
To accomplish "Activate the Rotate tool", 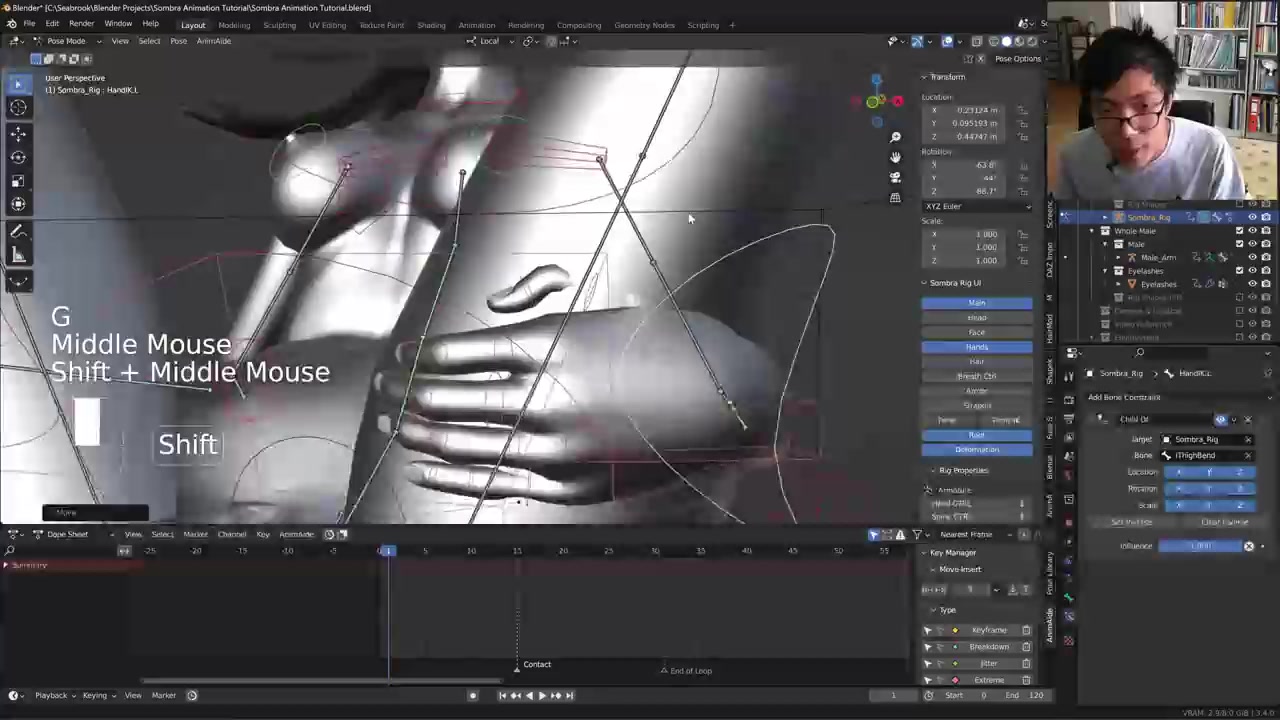I will coord(18,157).
